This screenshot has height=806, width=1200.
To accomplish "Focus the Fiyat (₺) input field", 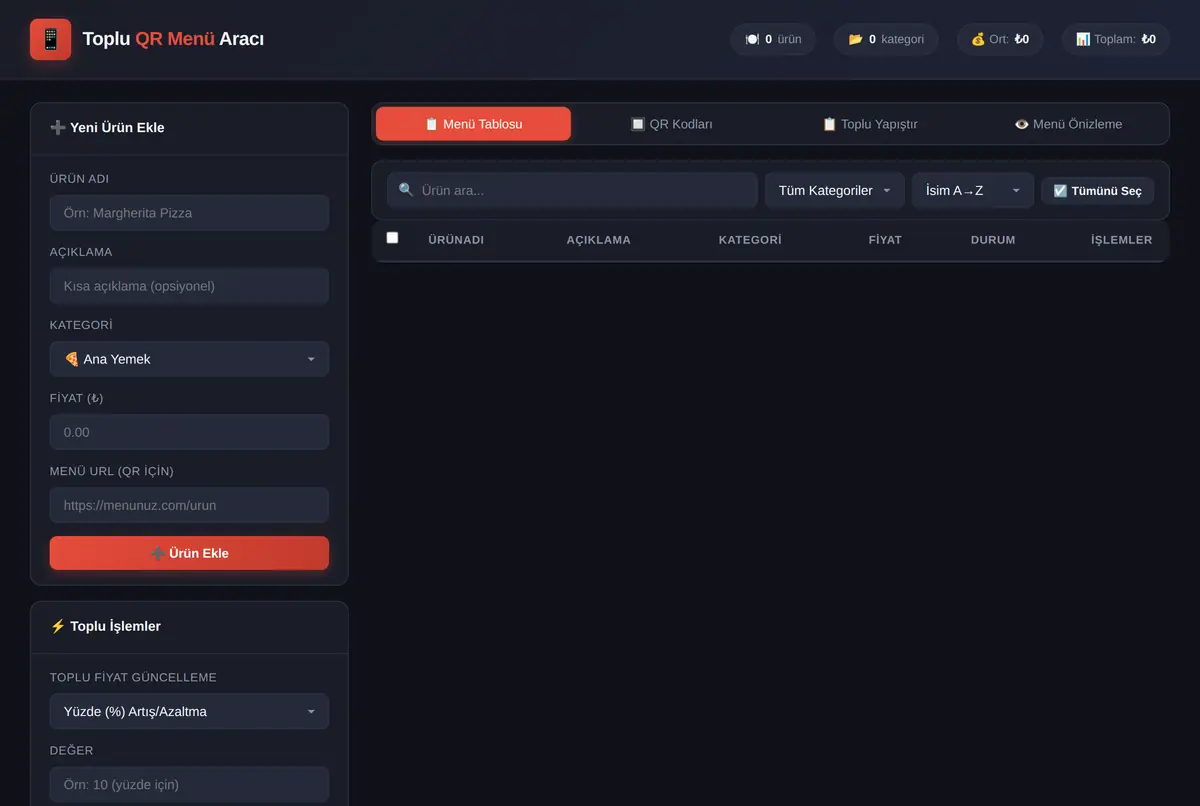I will (189, 432).
